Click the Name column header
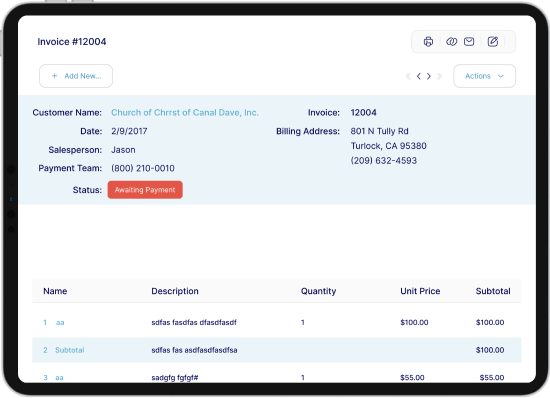This screenshot has width=550, height=398. (x=55, y=291)
